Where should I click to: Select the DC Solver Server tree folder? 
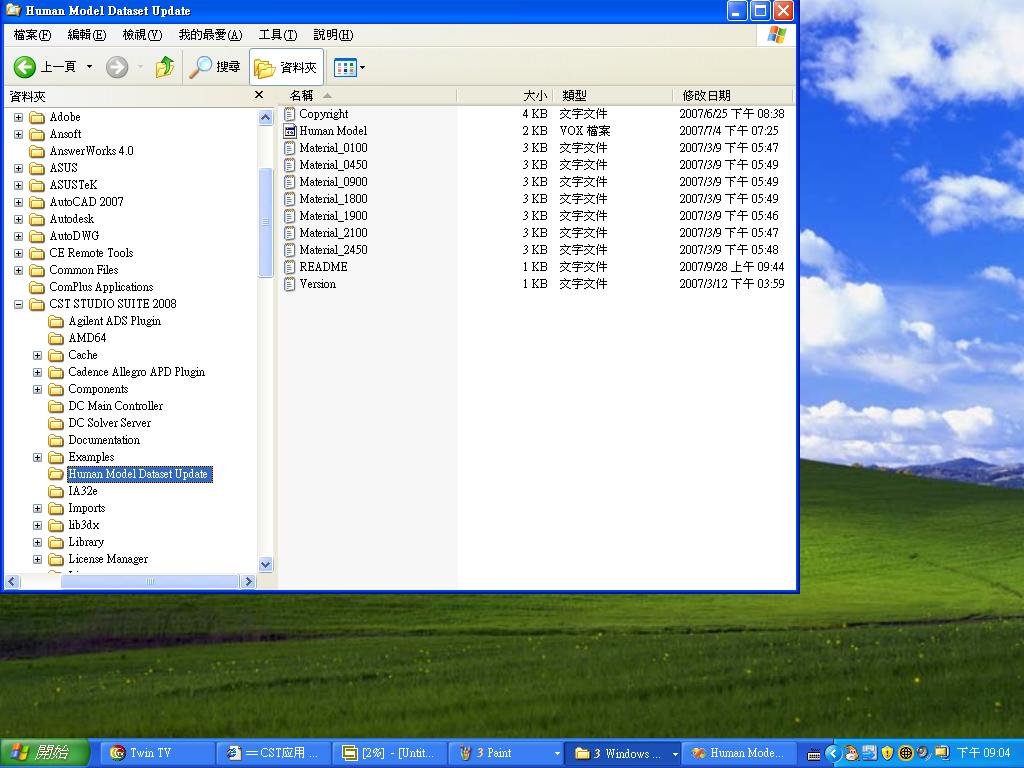pyautogui.click(x=110, y=423)
